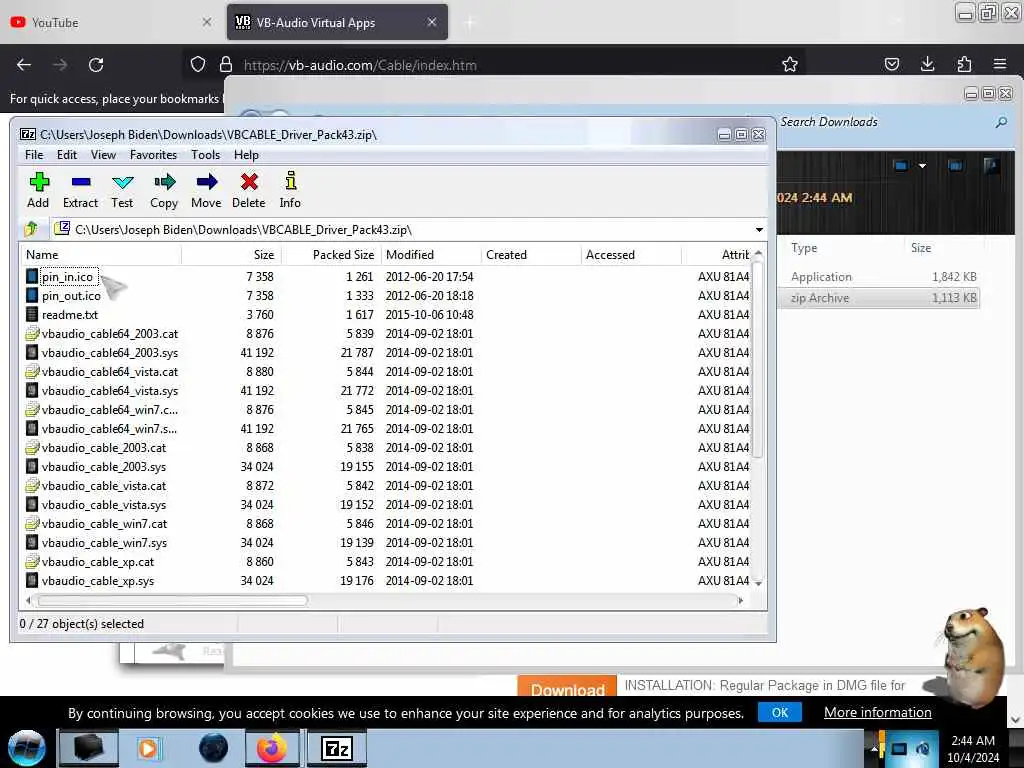This screenshot has height=768, width=1024.
Task: Sort the archive list by Name column
Action: point(101,255)
